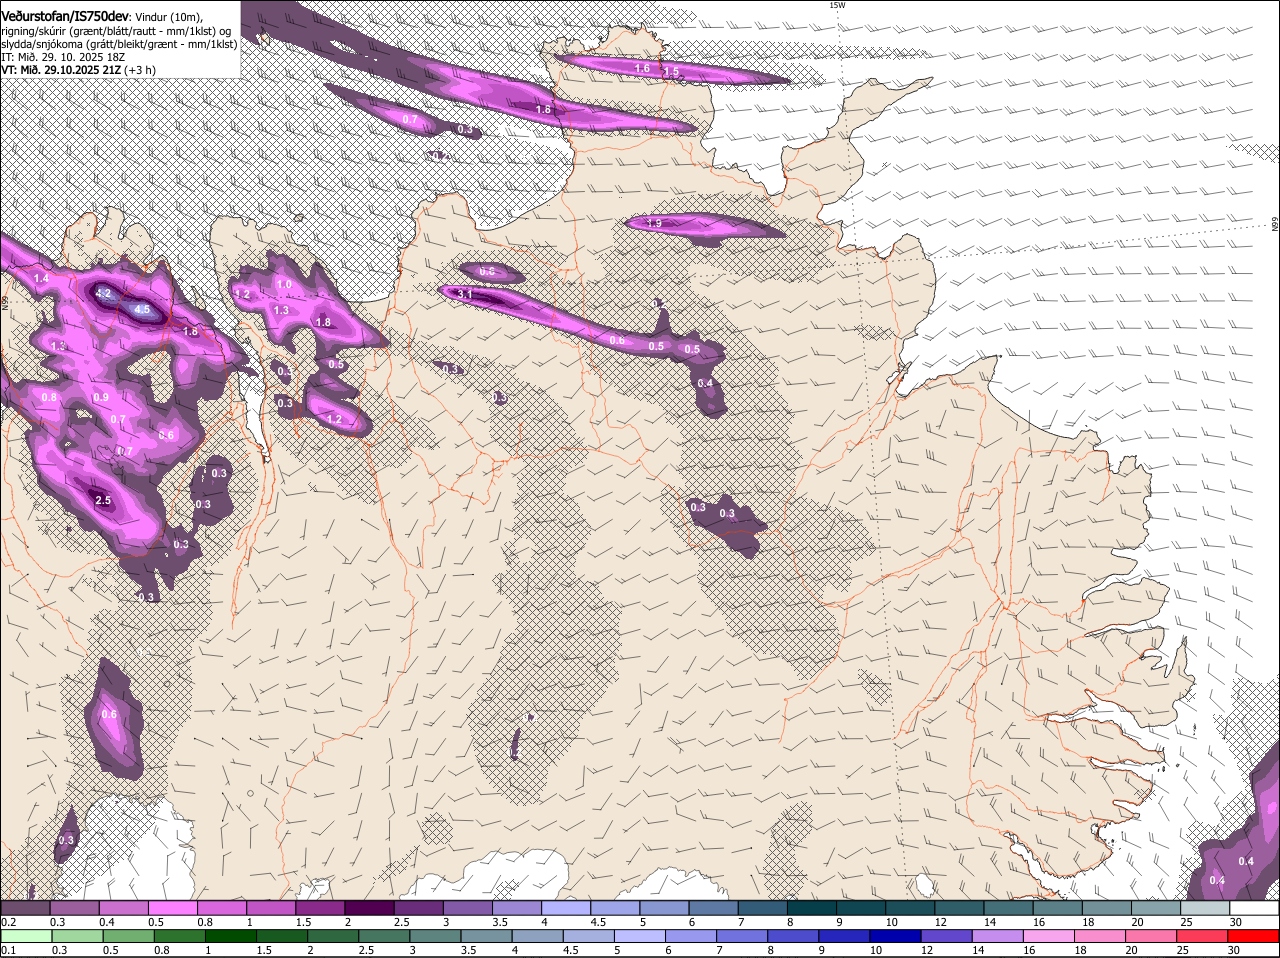Click the '7' label in the lower legend
The width and height of the screenshot is (1280, 958).
pos(720,950)
